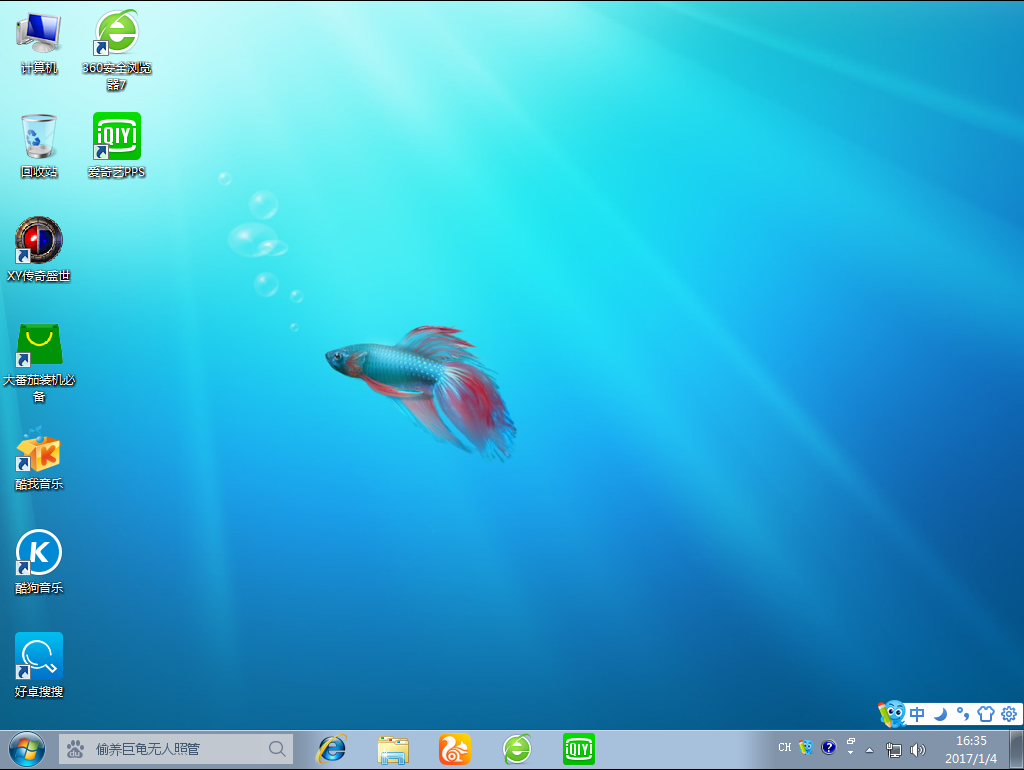The height and width of the screenshot is (770, 1024).
Task: Click the CH language indicator in tray
Action: pyautogui.click(x=784, y=747)
